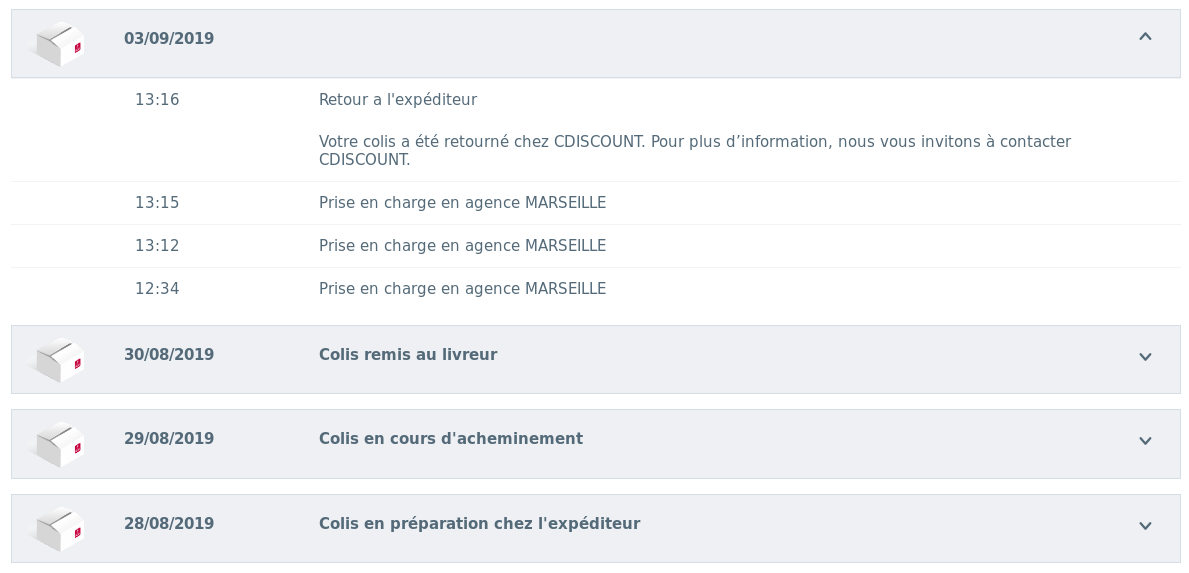Click the 13:16 timestamp

pos(157,100)
